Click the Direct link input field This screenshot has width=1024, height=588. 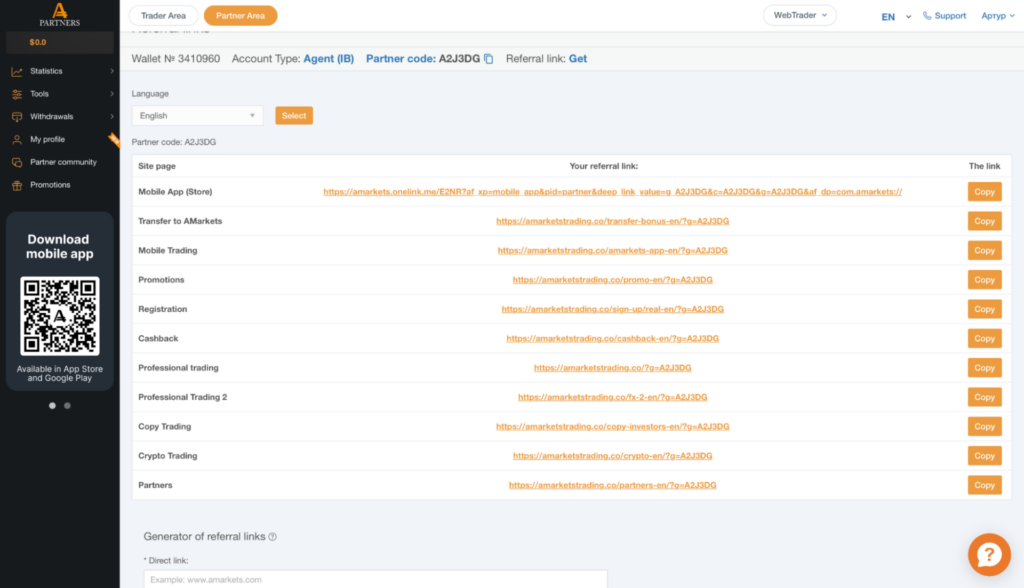[376, 580]
